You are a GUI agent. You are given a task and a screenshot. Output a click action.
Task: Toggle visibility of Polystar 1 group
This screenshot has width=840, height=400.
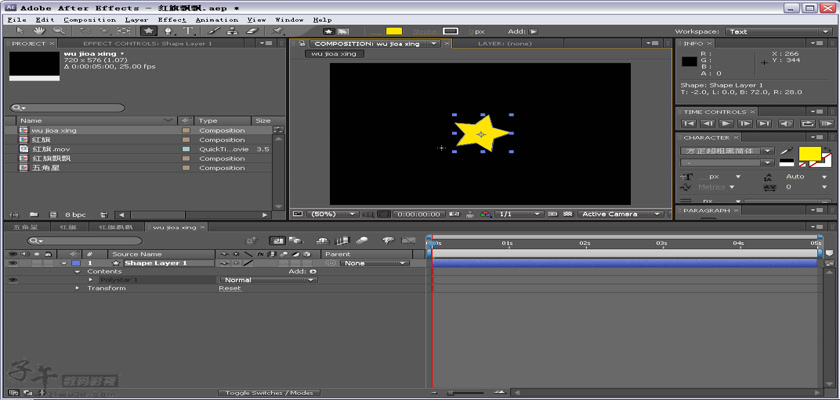[12, 280]
